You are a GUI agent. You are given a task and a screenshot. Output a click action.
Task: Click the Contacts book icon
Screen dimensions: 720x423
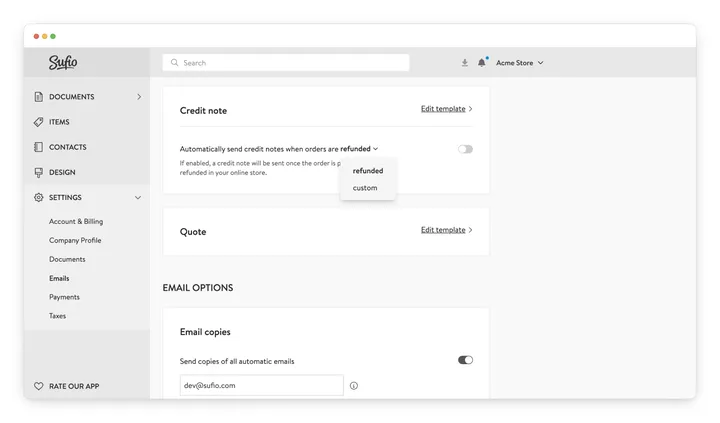tap(39, 147)
